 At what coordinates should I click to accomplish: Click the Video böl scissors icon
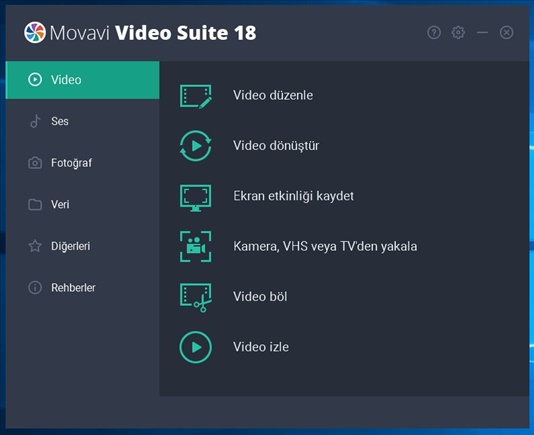(x=195, y=297)
